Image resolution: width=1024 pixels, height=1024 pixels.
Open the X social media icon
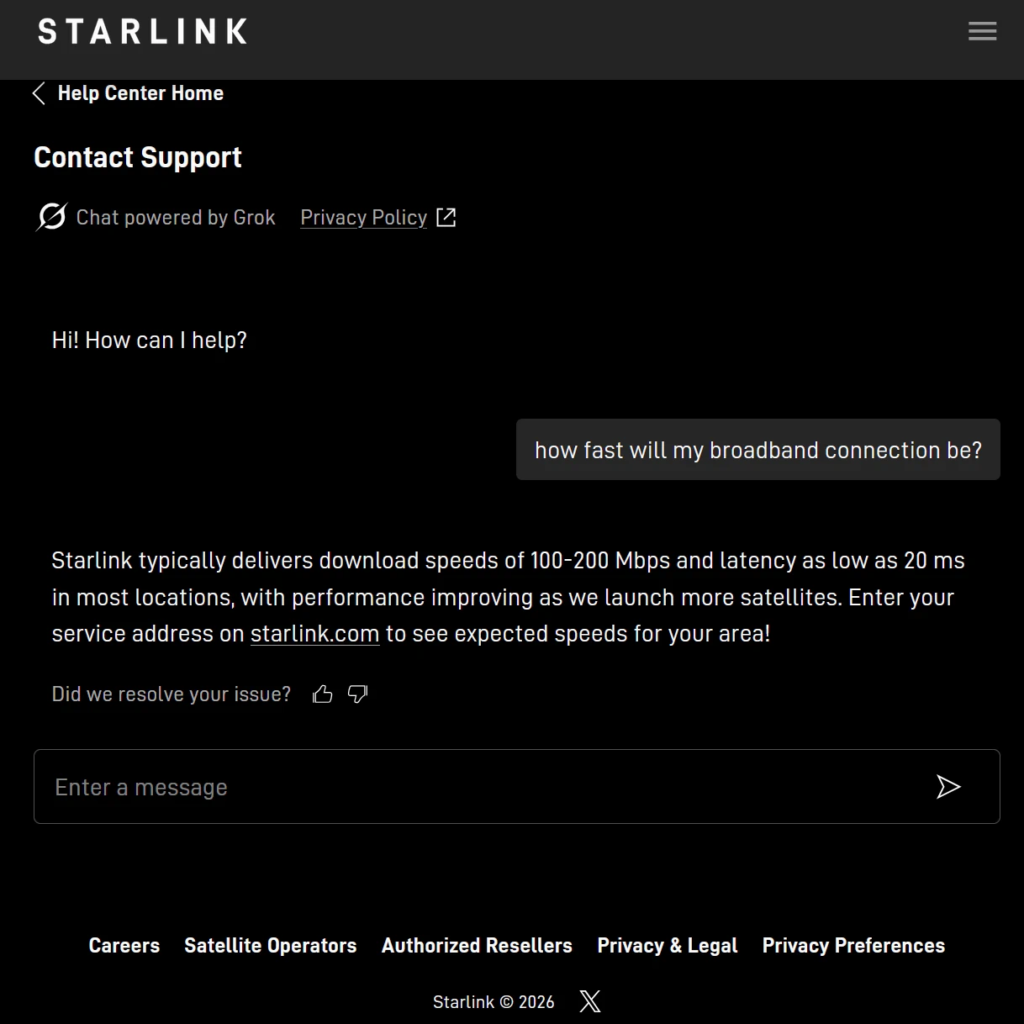(x=590, y=1001)
